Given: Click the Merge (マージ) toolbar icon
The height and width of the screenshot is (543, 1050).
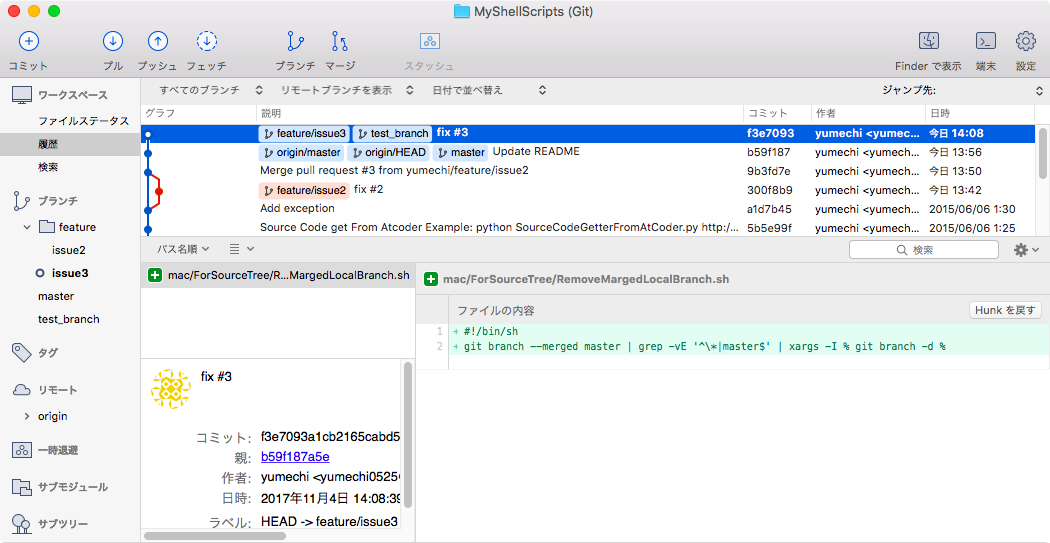Looking at the screenshot, I should click(340, 42).
